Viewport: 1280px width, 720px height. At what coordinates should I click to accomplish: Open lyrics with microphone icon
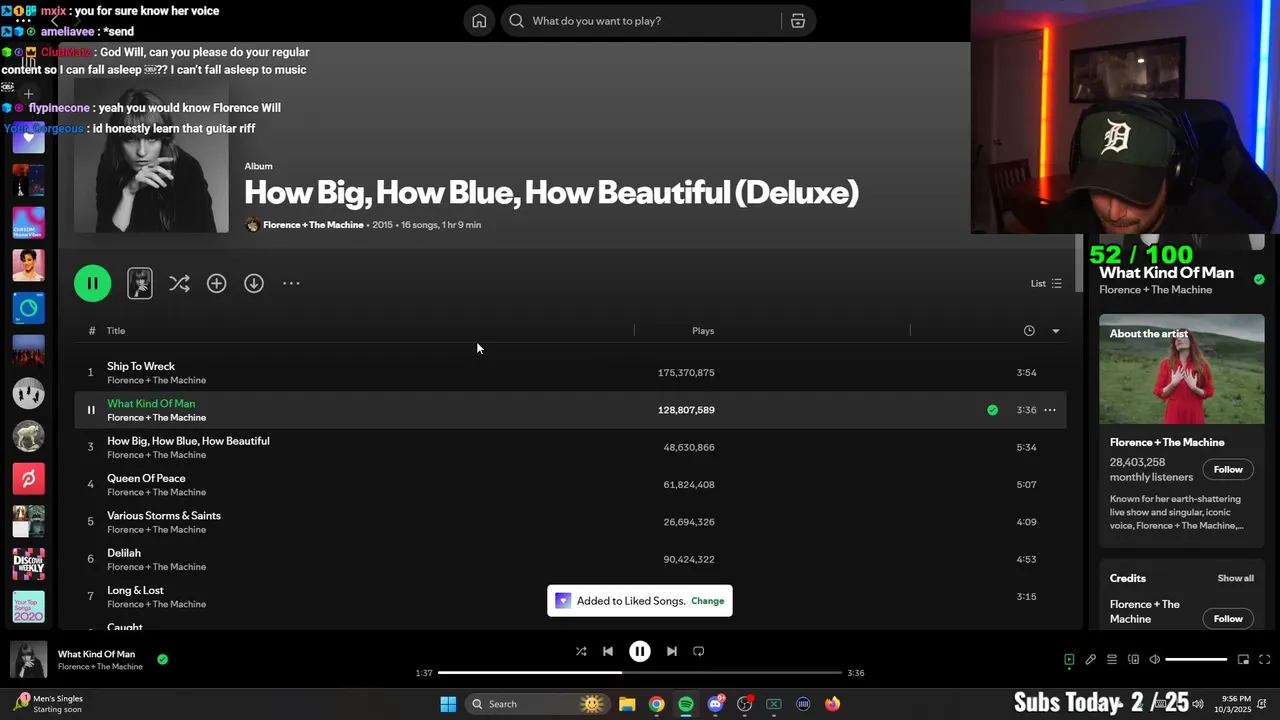coord(1091,660)
